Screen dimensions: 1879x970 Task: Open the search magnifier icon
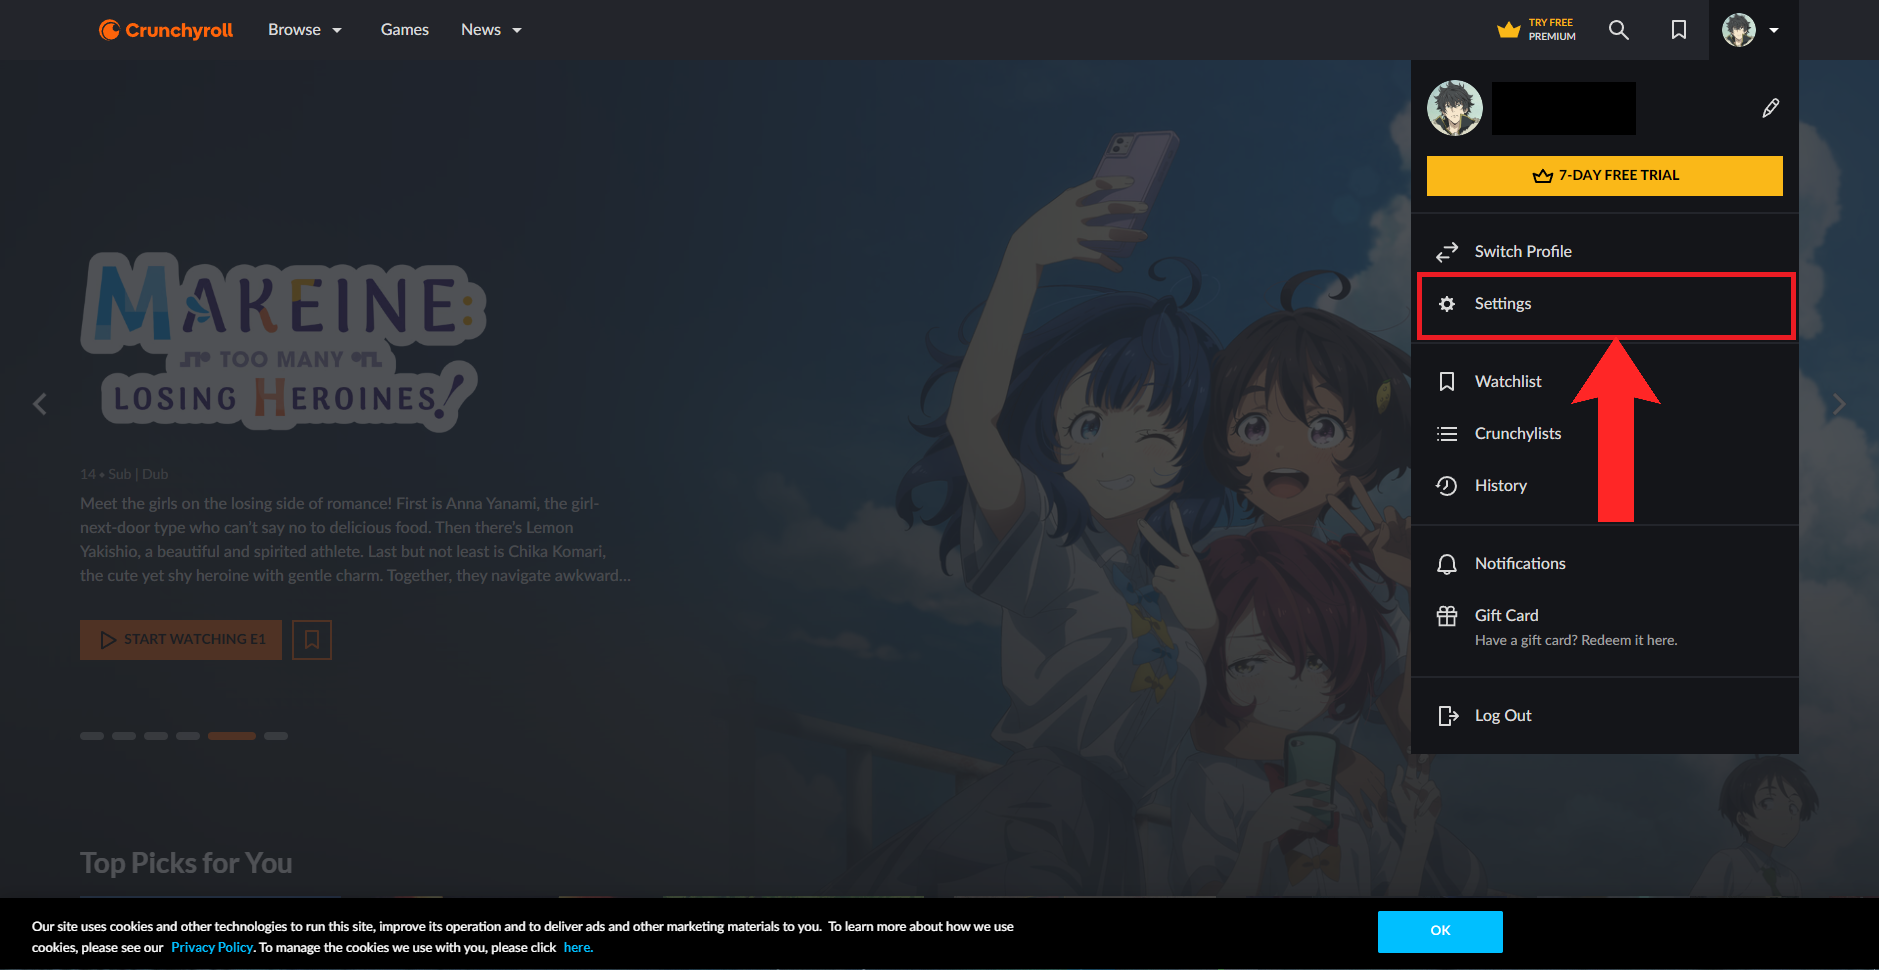[x=1619, y=30]
